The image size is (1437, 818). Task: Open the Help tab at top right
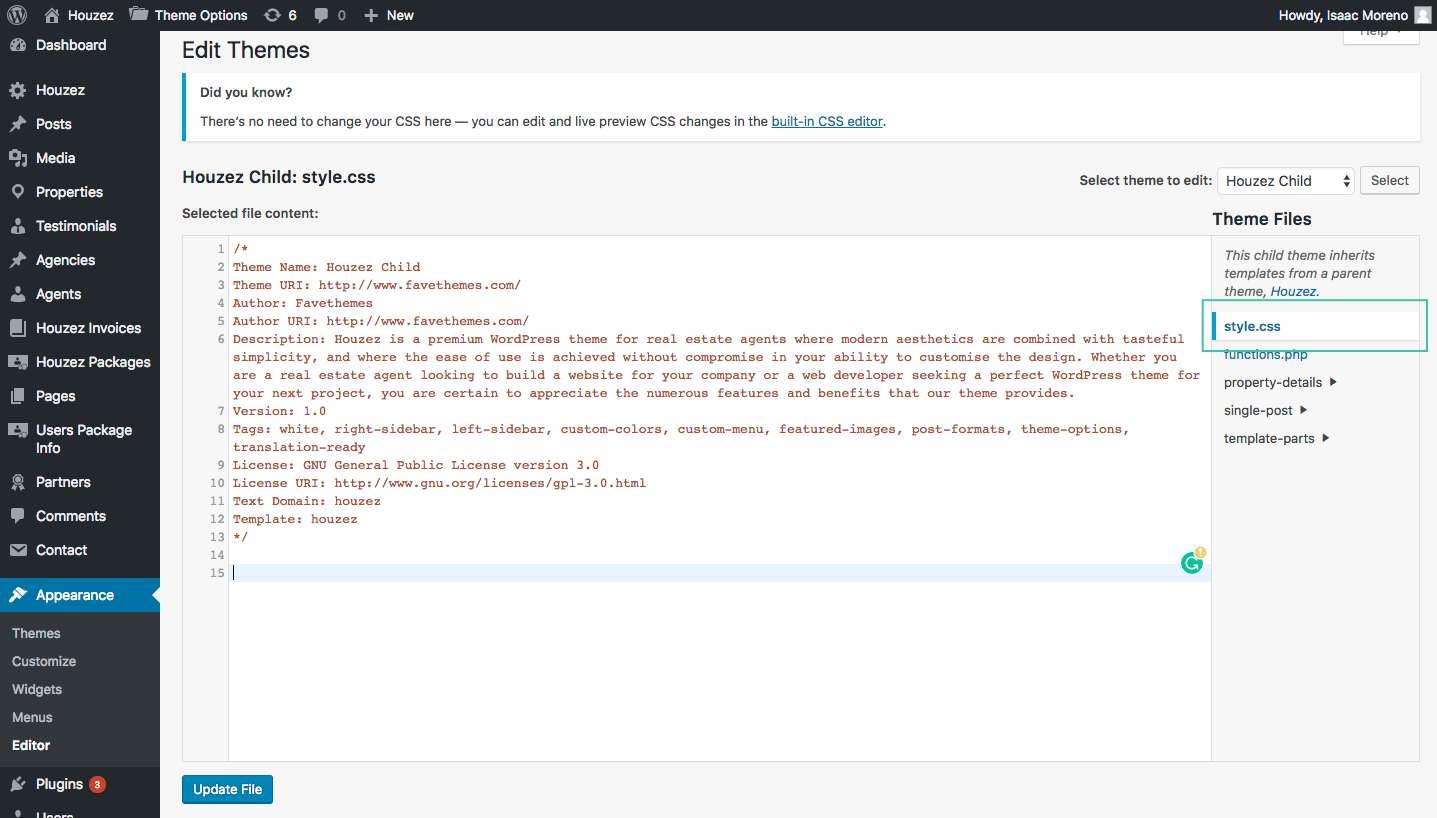pyautogui.click(x=1381, y=33)
